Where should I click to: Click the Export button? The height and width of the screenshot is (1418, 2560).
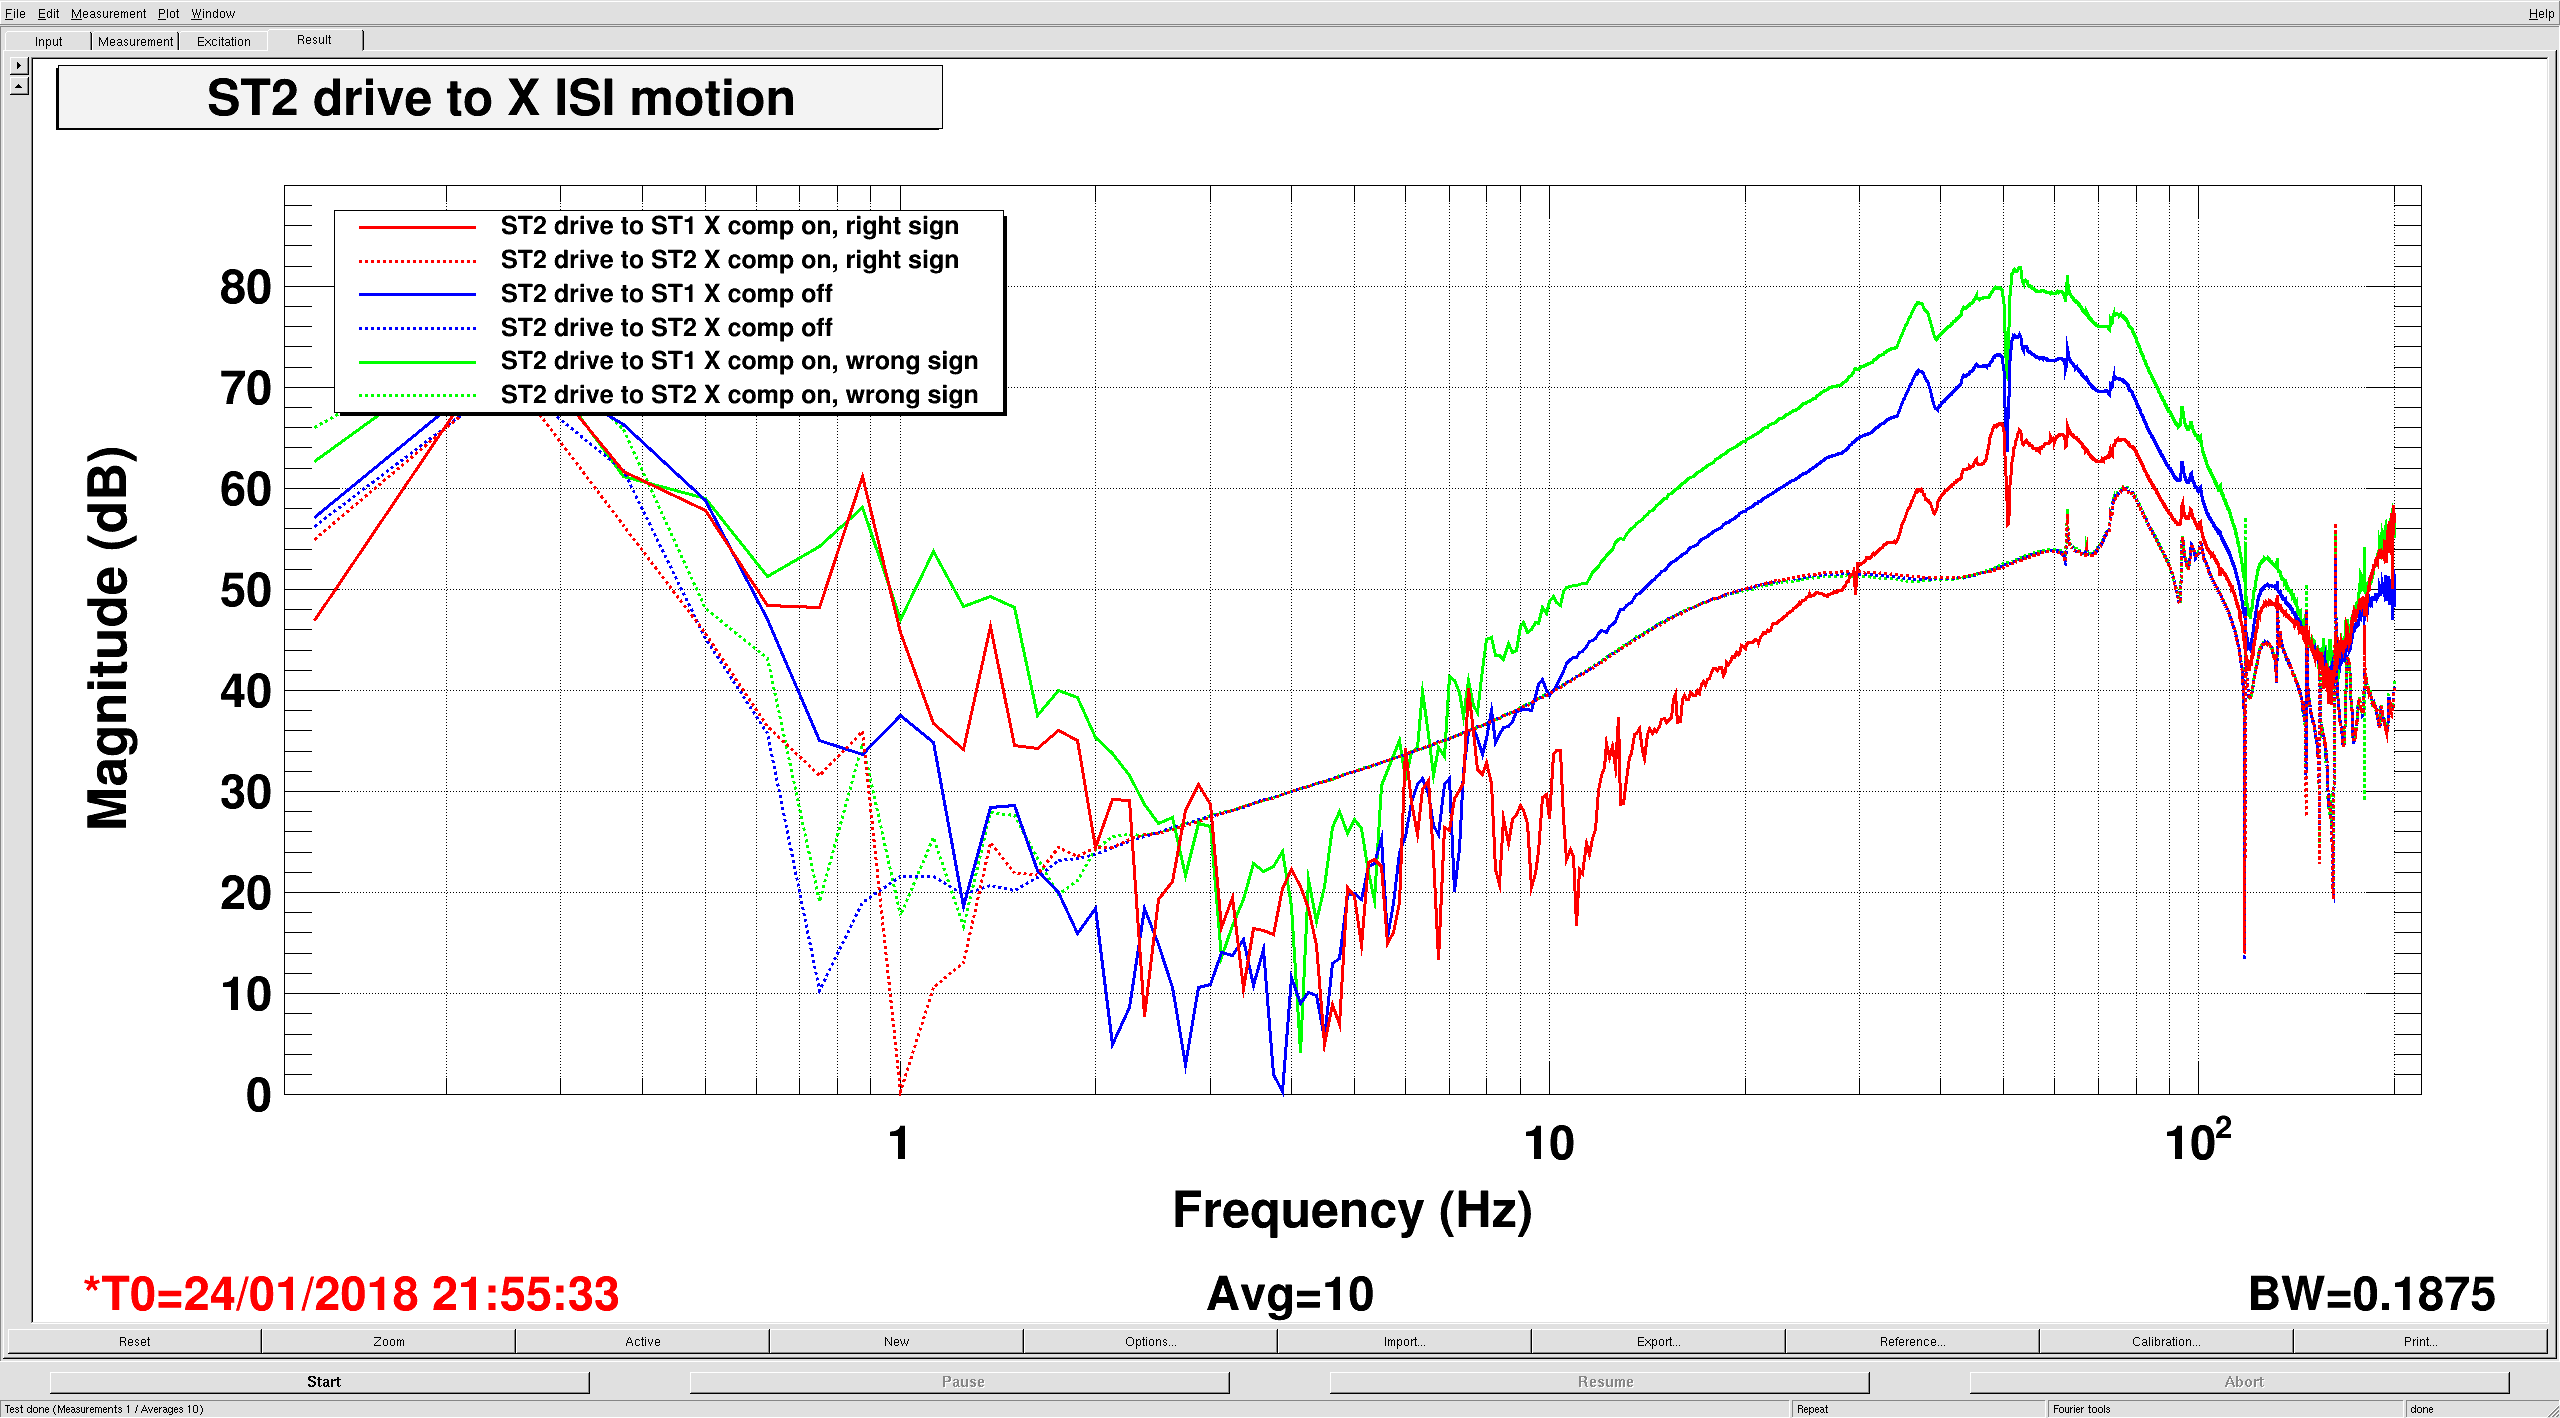1658,1341
